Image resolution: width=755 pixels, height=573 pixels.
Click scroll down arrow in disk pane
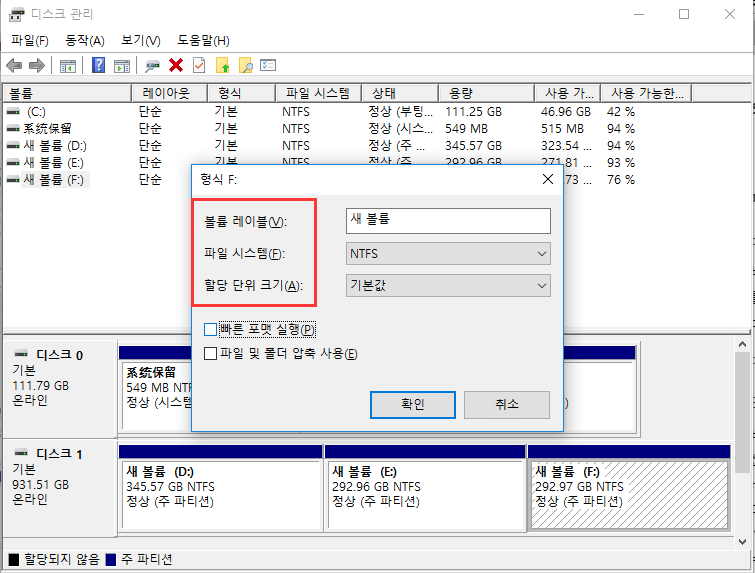point(742,541)
